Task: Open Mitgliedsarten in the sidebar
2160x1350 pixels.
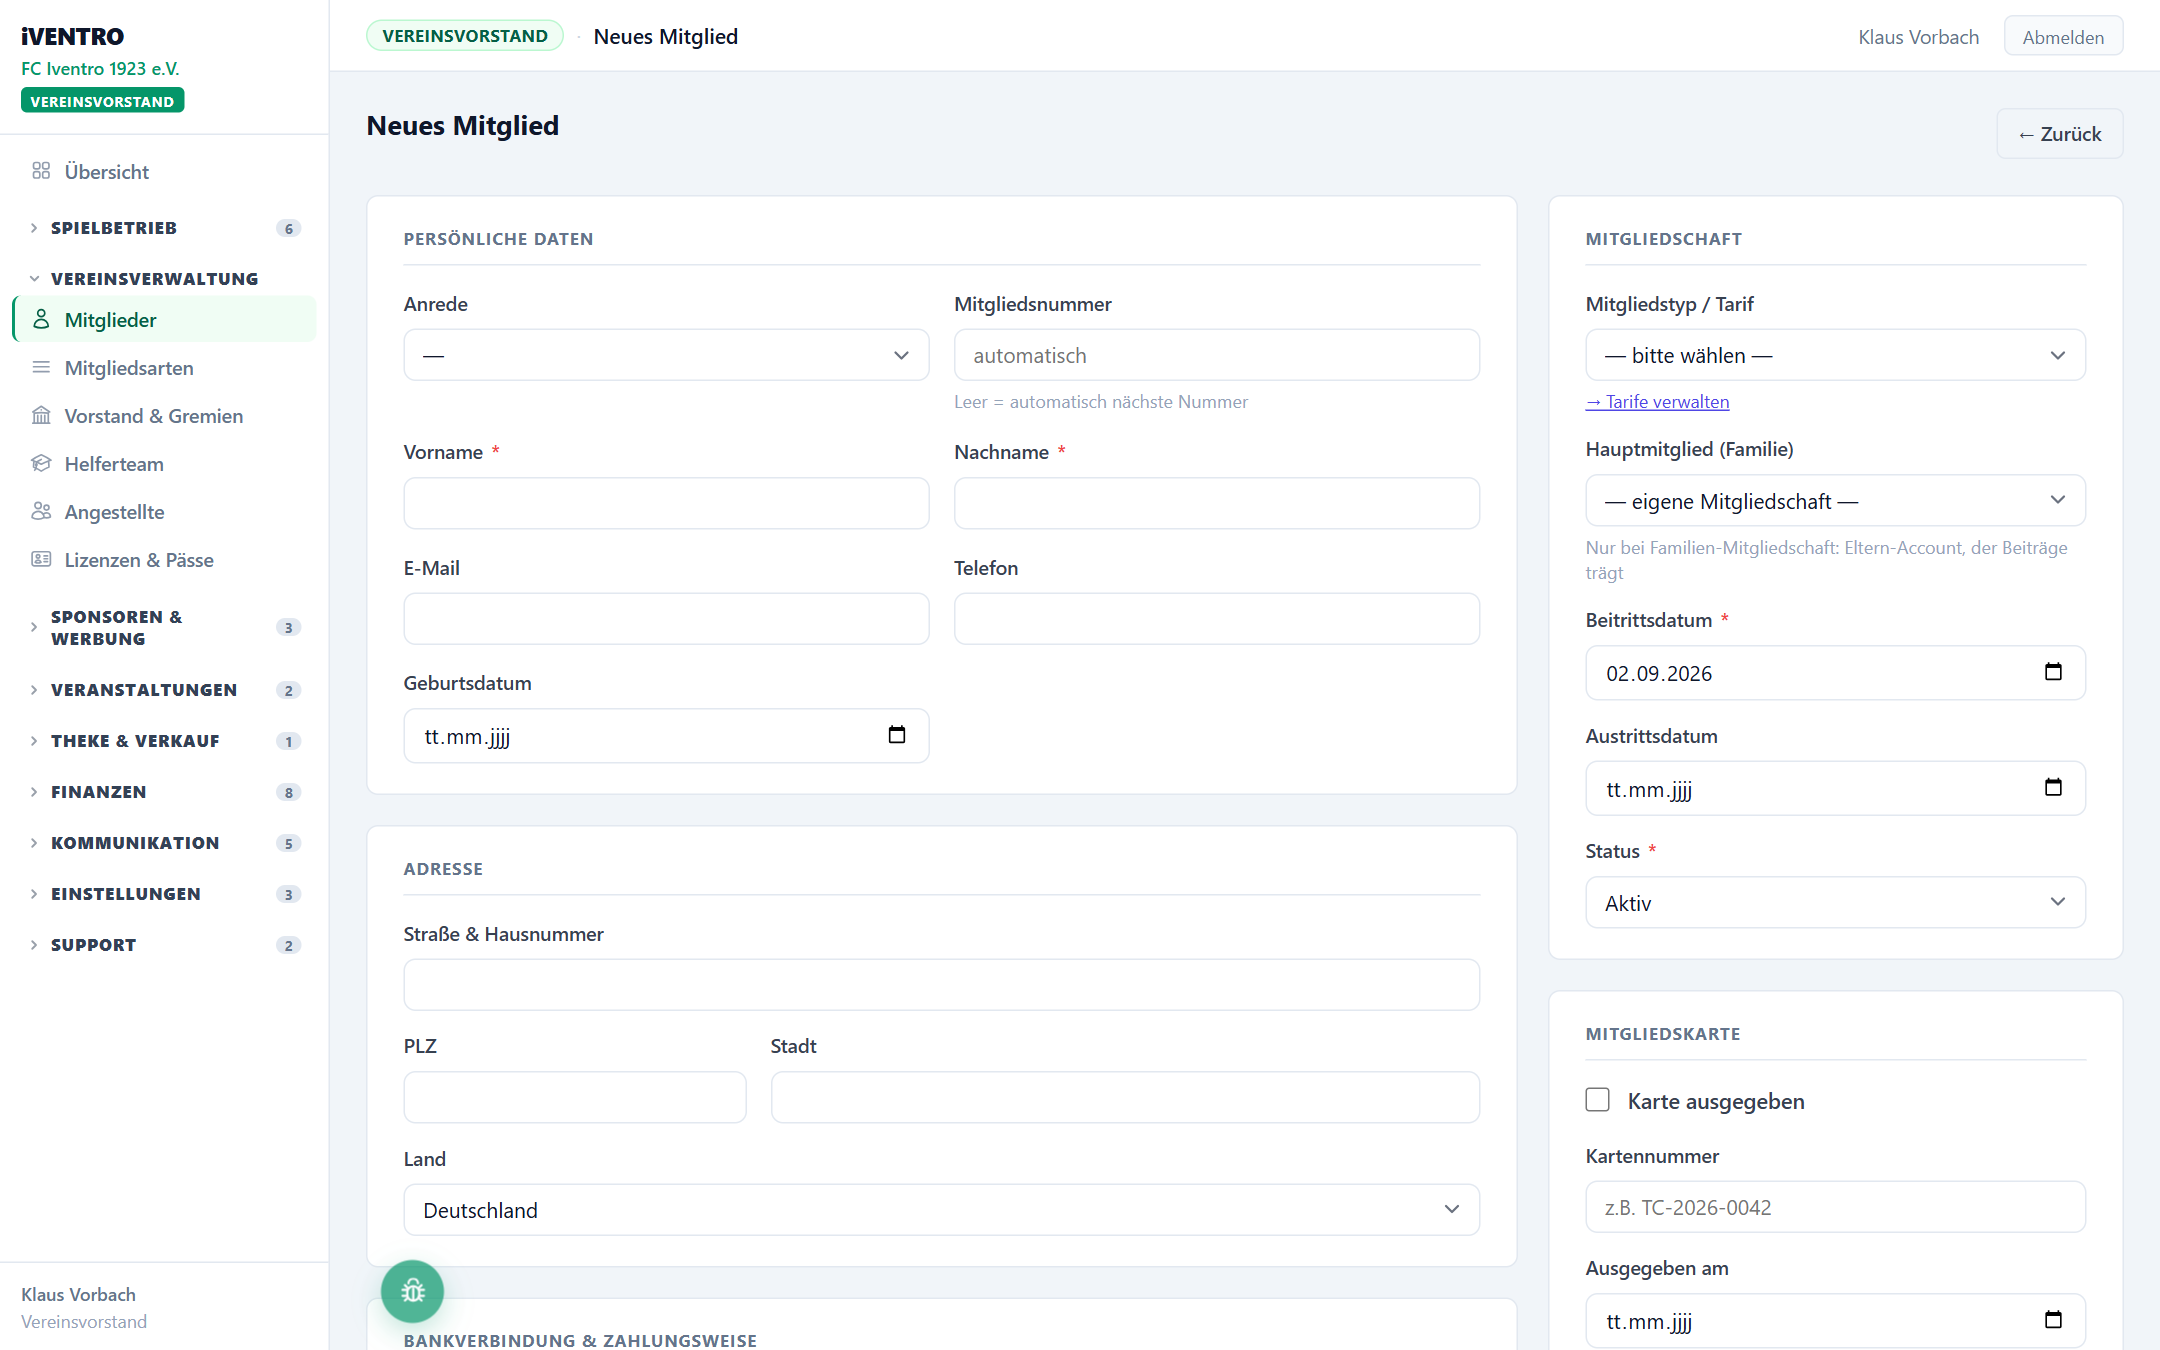Action: [164, 367]
